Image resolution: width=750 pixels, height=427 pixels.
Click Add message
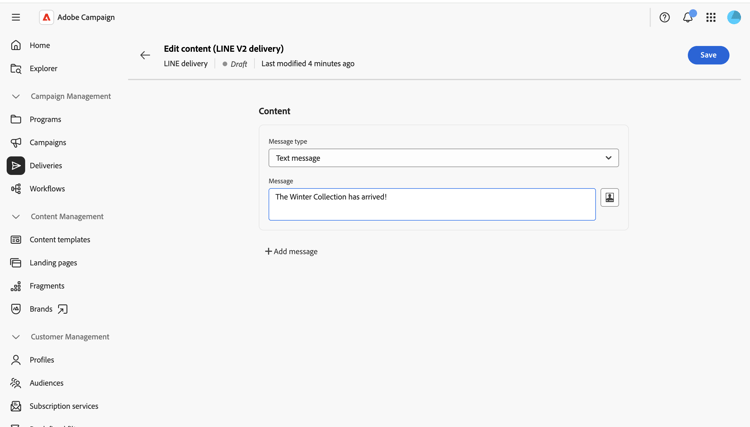pos(291,252)
